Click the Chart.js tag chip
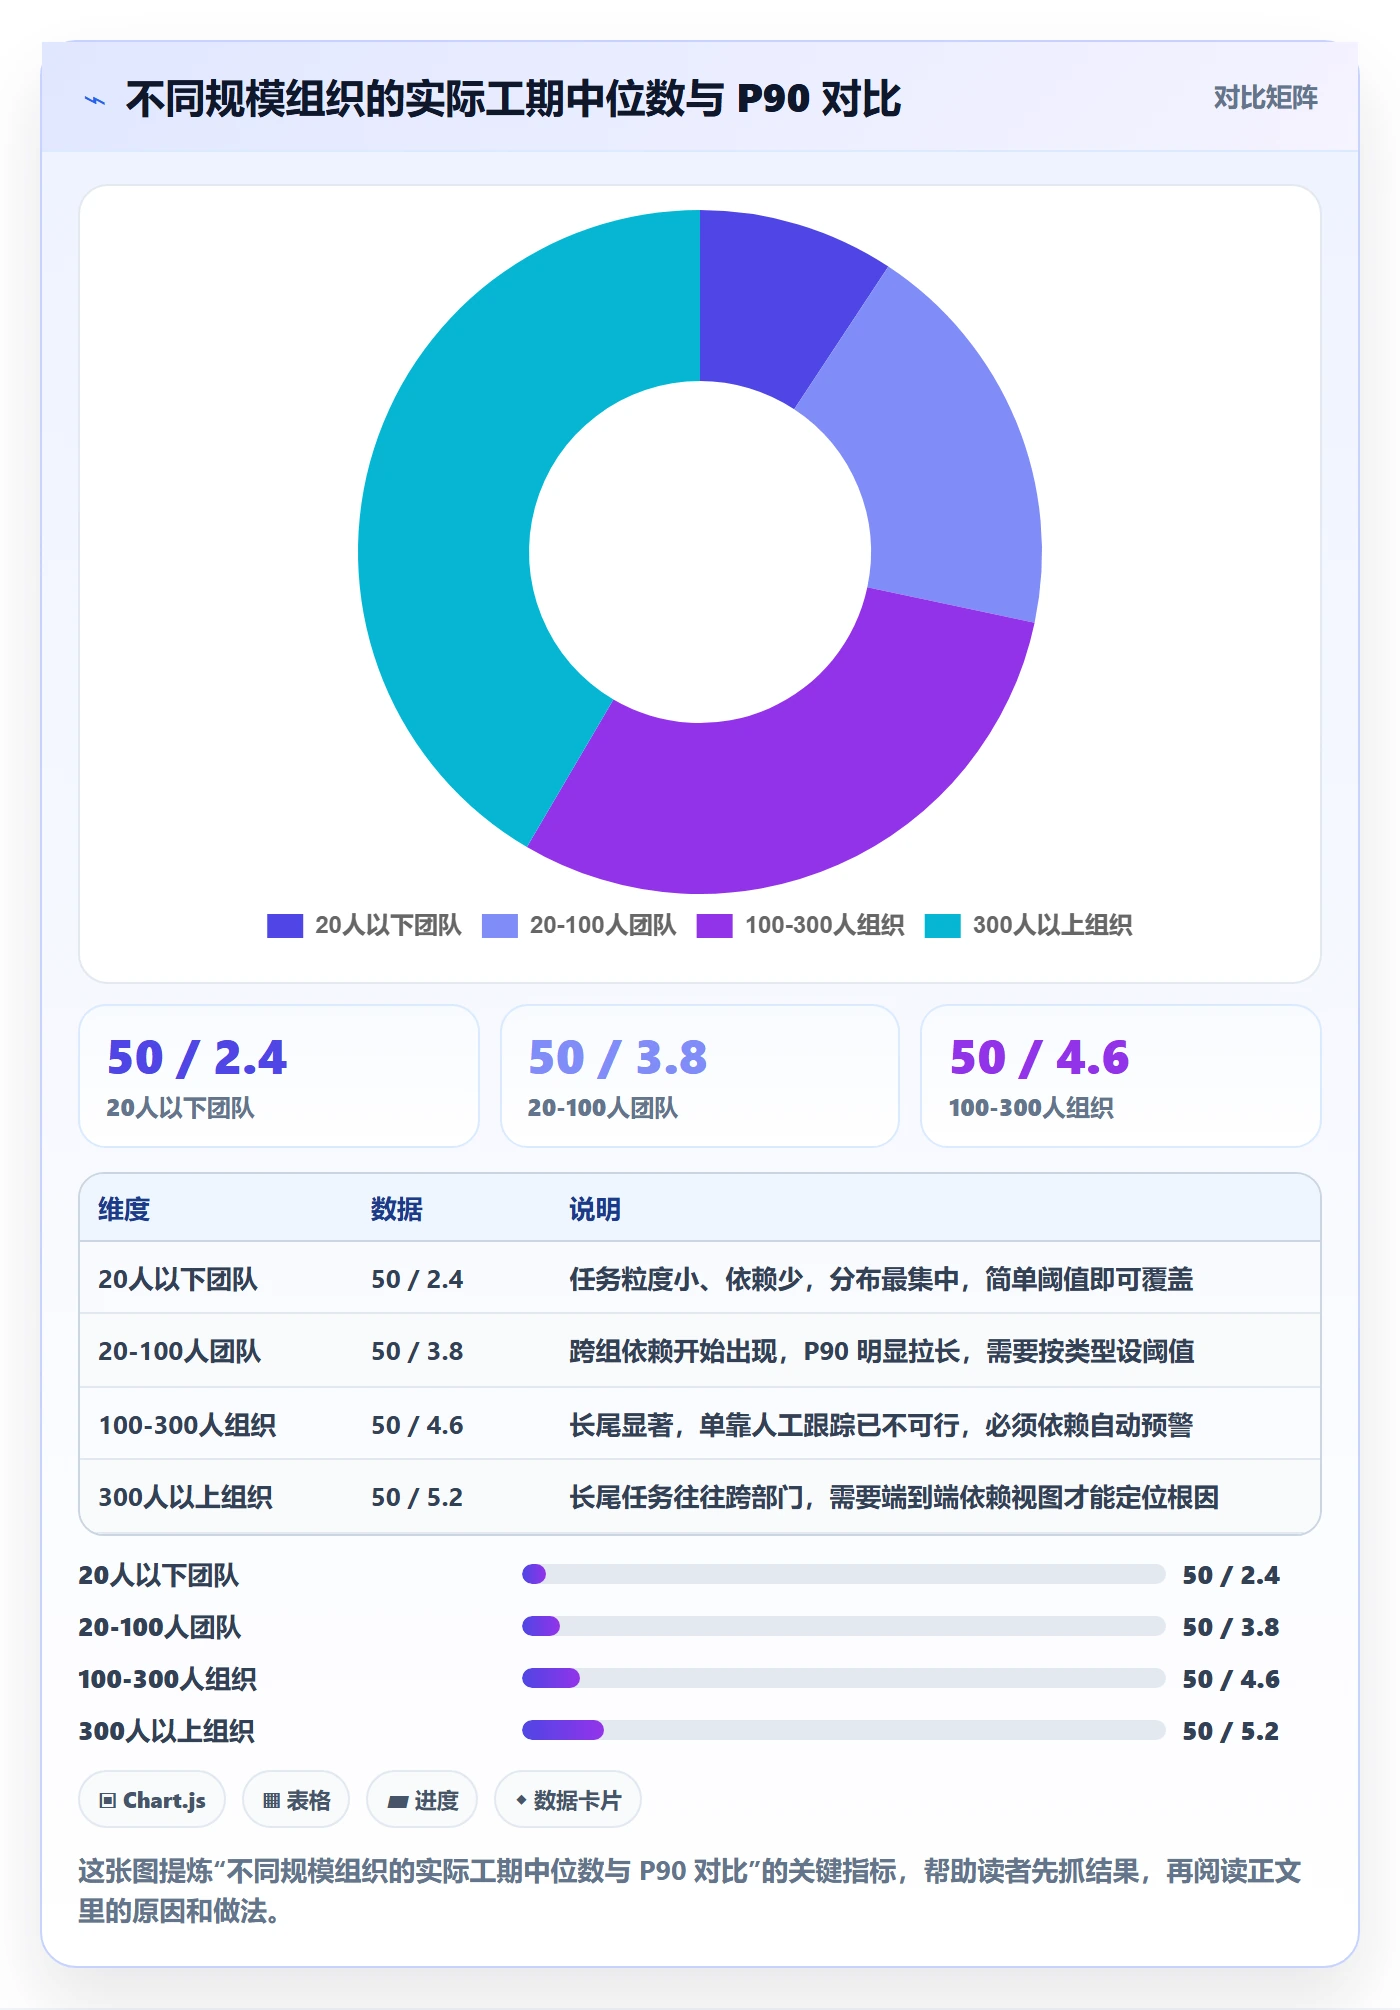The width and height of the screenshot is (1400, 2010). tap(152, 1800)
